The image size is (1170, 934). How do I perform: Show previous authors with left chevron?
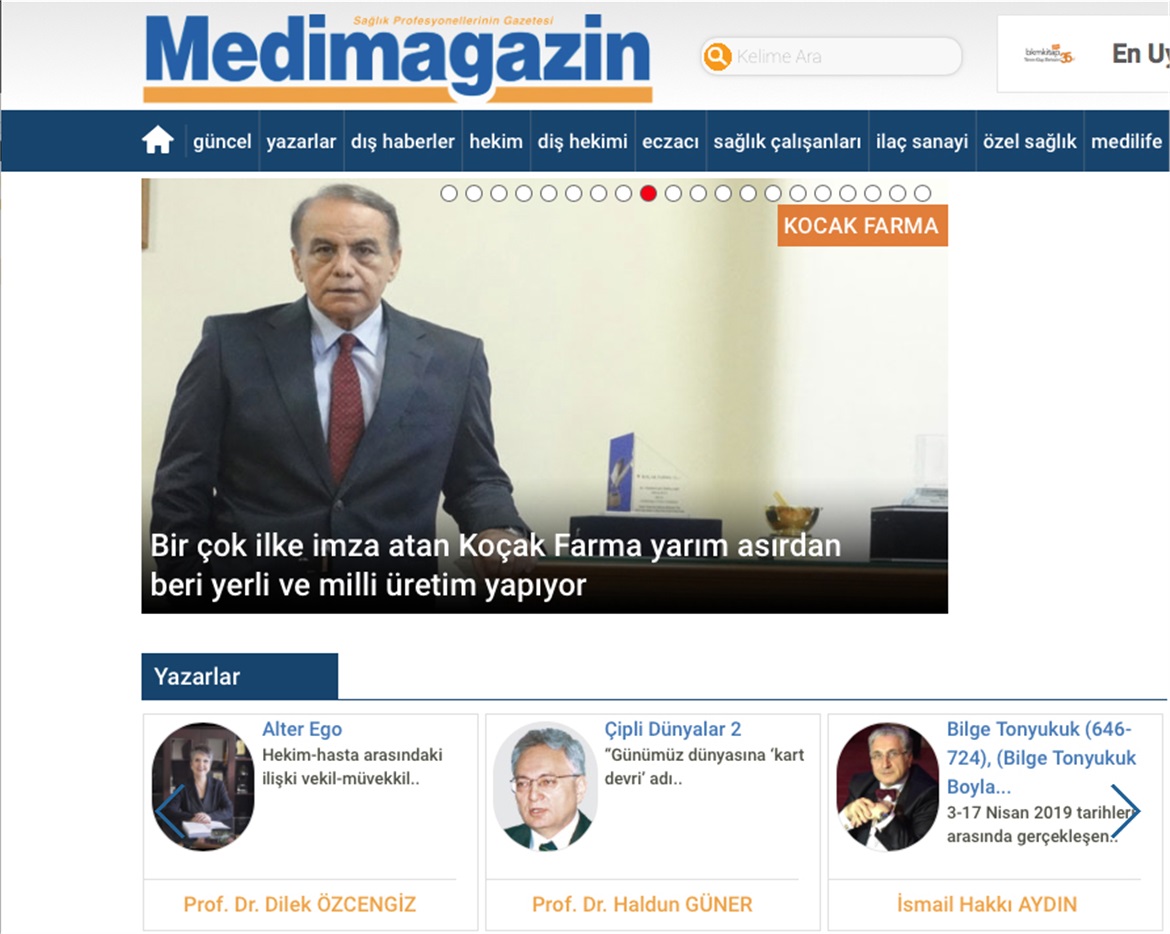point(169,812)
